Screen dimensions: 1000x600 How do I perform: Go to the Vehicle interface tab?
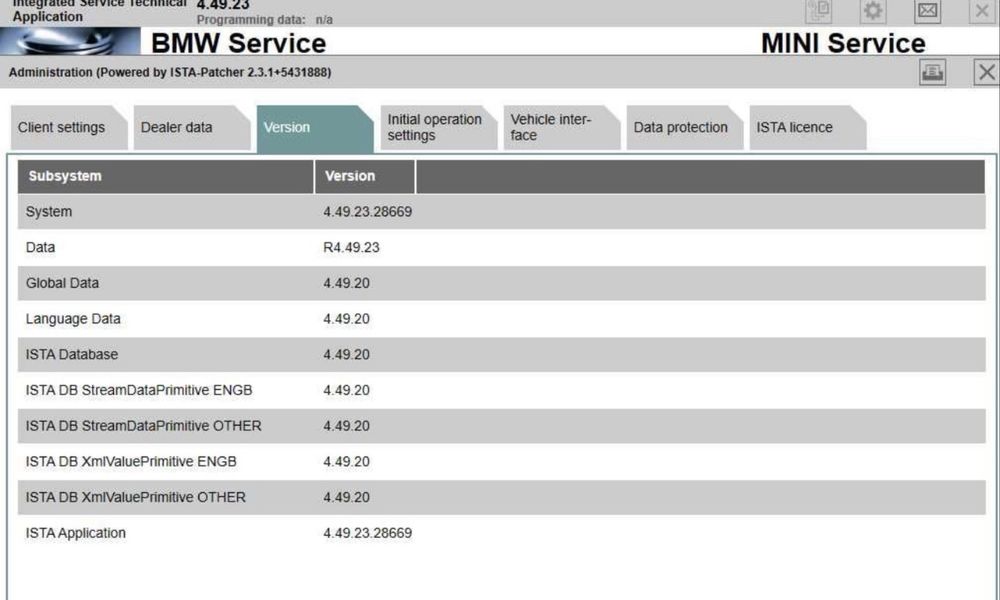(x=561, y=128)
